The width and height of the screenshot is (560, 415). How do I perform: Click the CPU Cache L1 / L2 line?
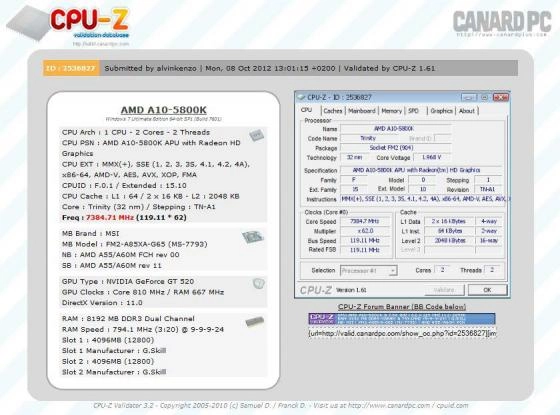[151, 196]
